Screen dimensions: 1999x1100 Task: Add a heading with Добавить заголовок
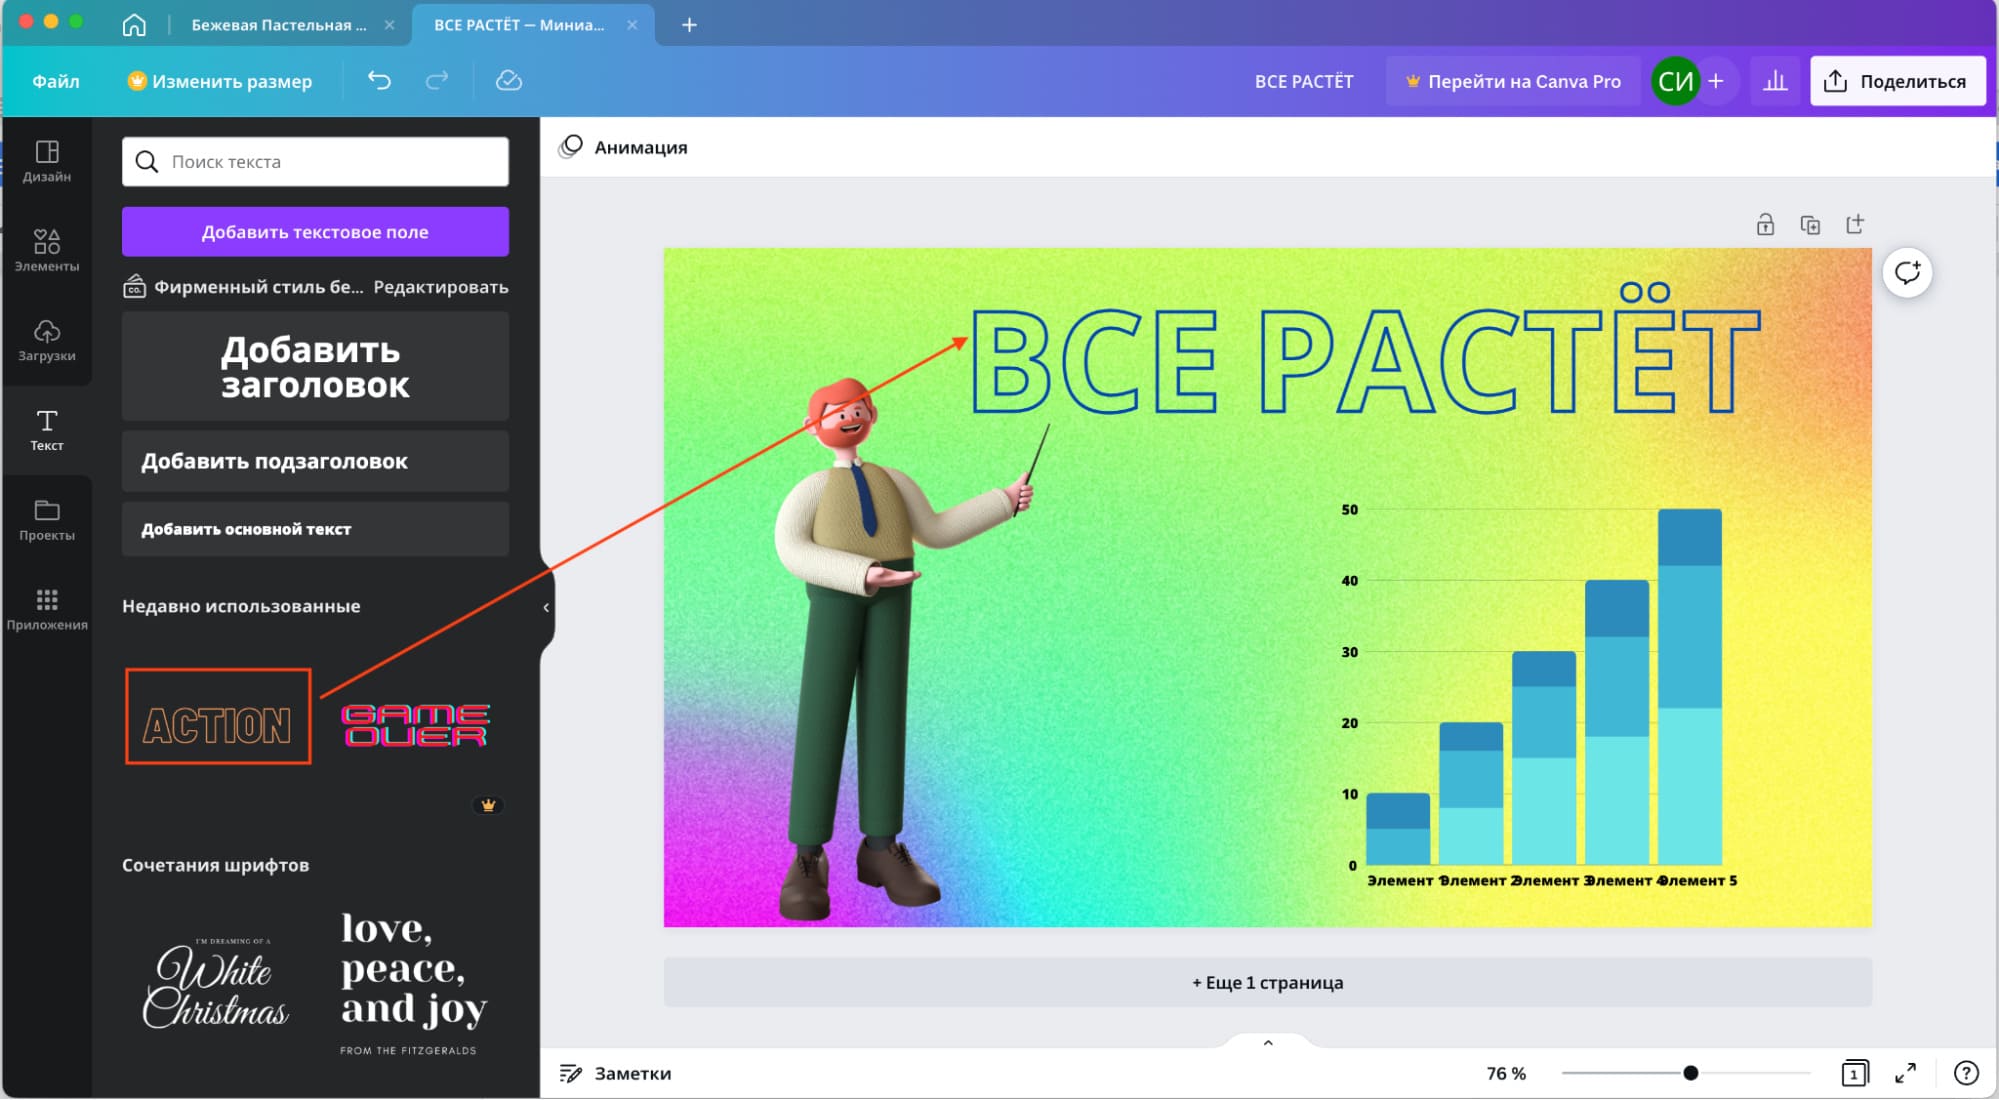pyautogui.click(x=315, y=367)
